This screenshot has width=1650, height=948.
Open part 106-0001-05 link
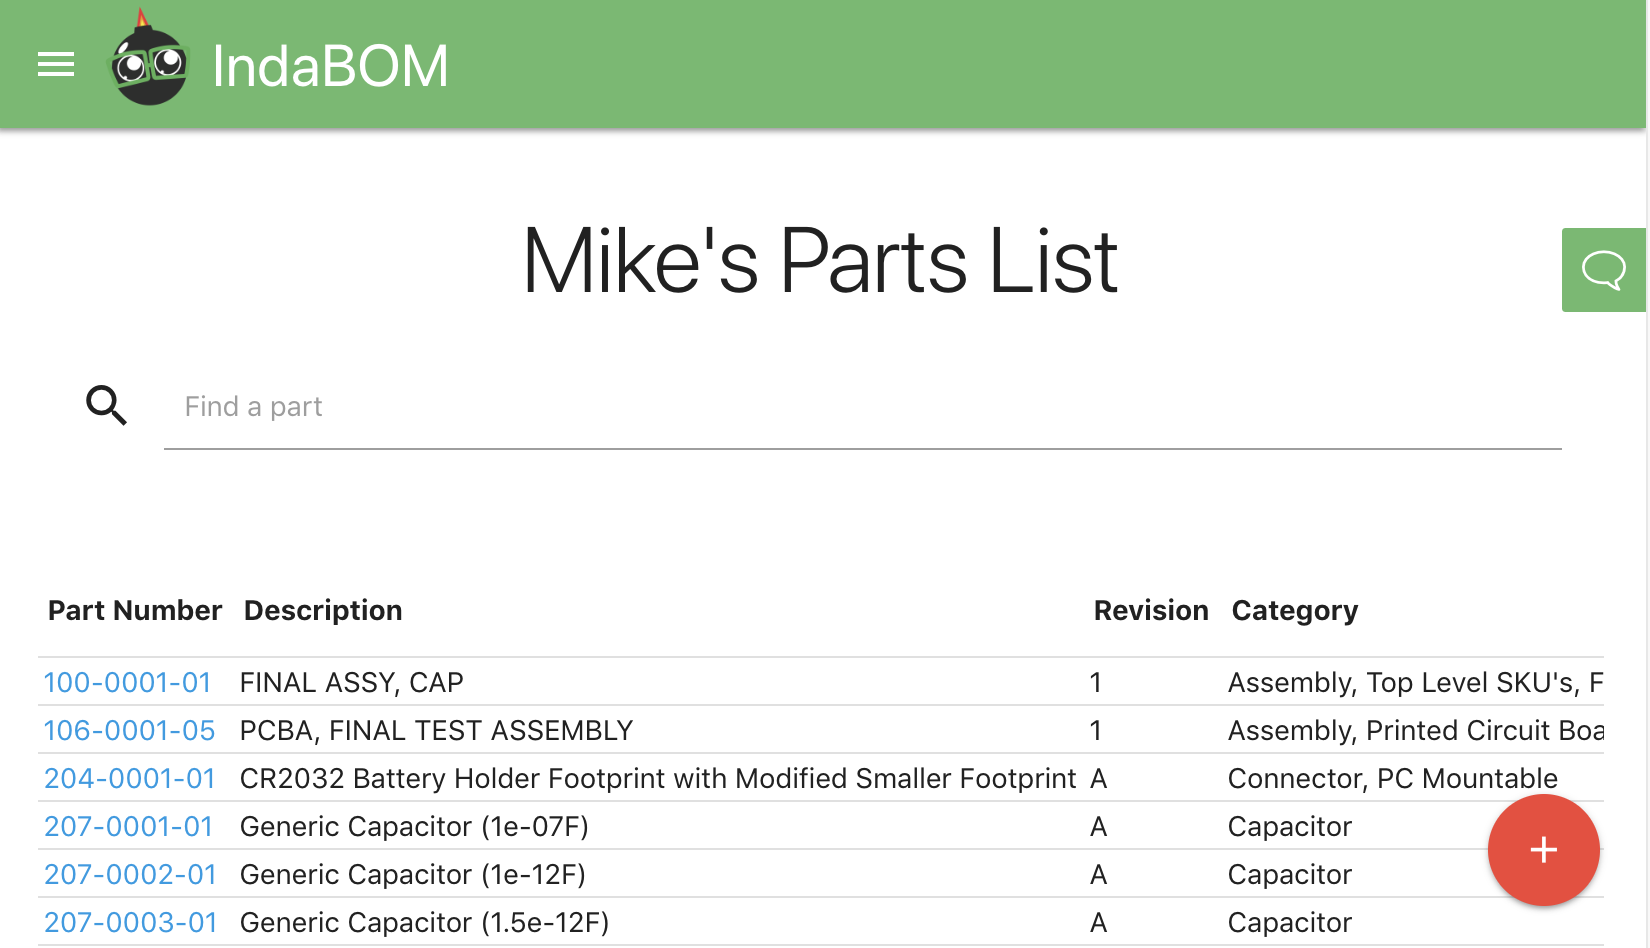[x=130, y=730]
